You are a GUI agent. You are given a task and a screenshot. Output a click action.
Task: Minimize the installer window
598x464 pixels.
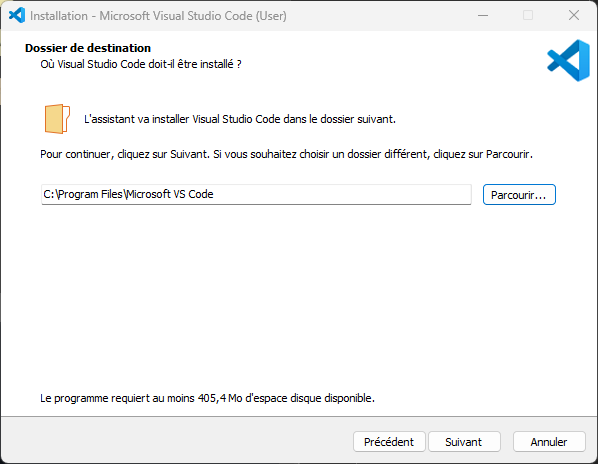483,16
